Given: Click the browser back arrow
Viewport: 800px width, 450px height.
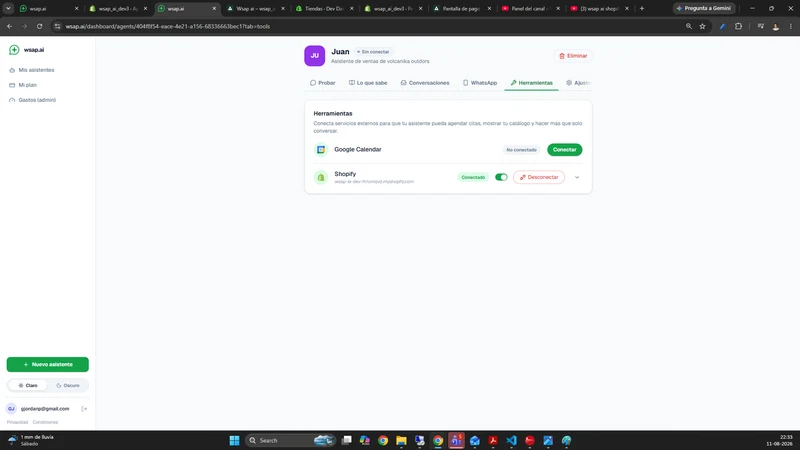Looking at the screenshot, I should [x=10, y=26].
